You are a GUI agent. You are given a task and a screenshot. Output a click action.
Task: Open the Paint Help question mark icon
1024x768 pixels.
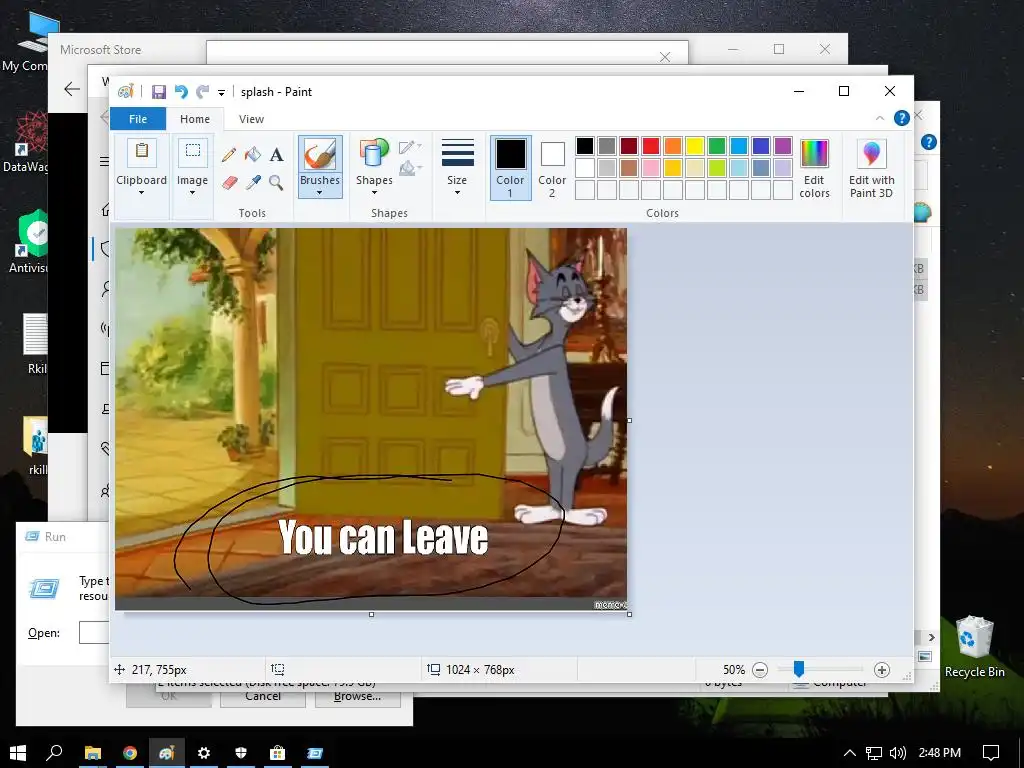[x=901, y=118]
